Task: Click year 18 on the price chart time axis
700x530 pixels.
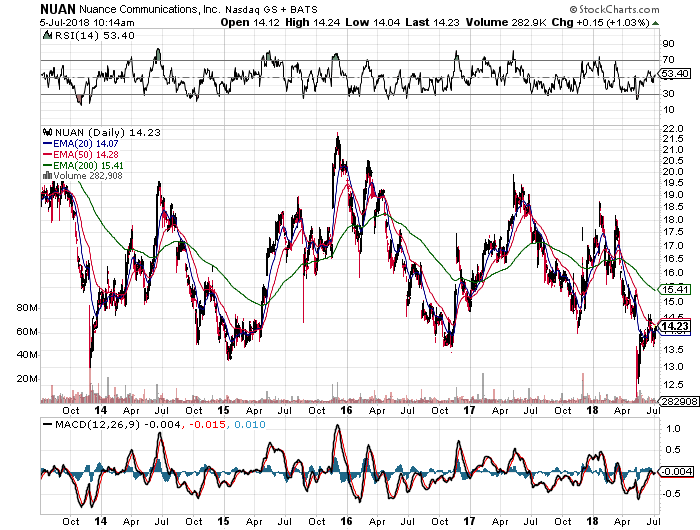Action: pyautogui.click(x=592, y=410)
